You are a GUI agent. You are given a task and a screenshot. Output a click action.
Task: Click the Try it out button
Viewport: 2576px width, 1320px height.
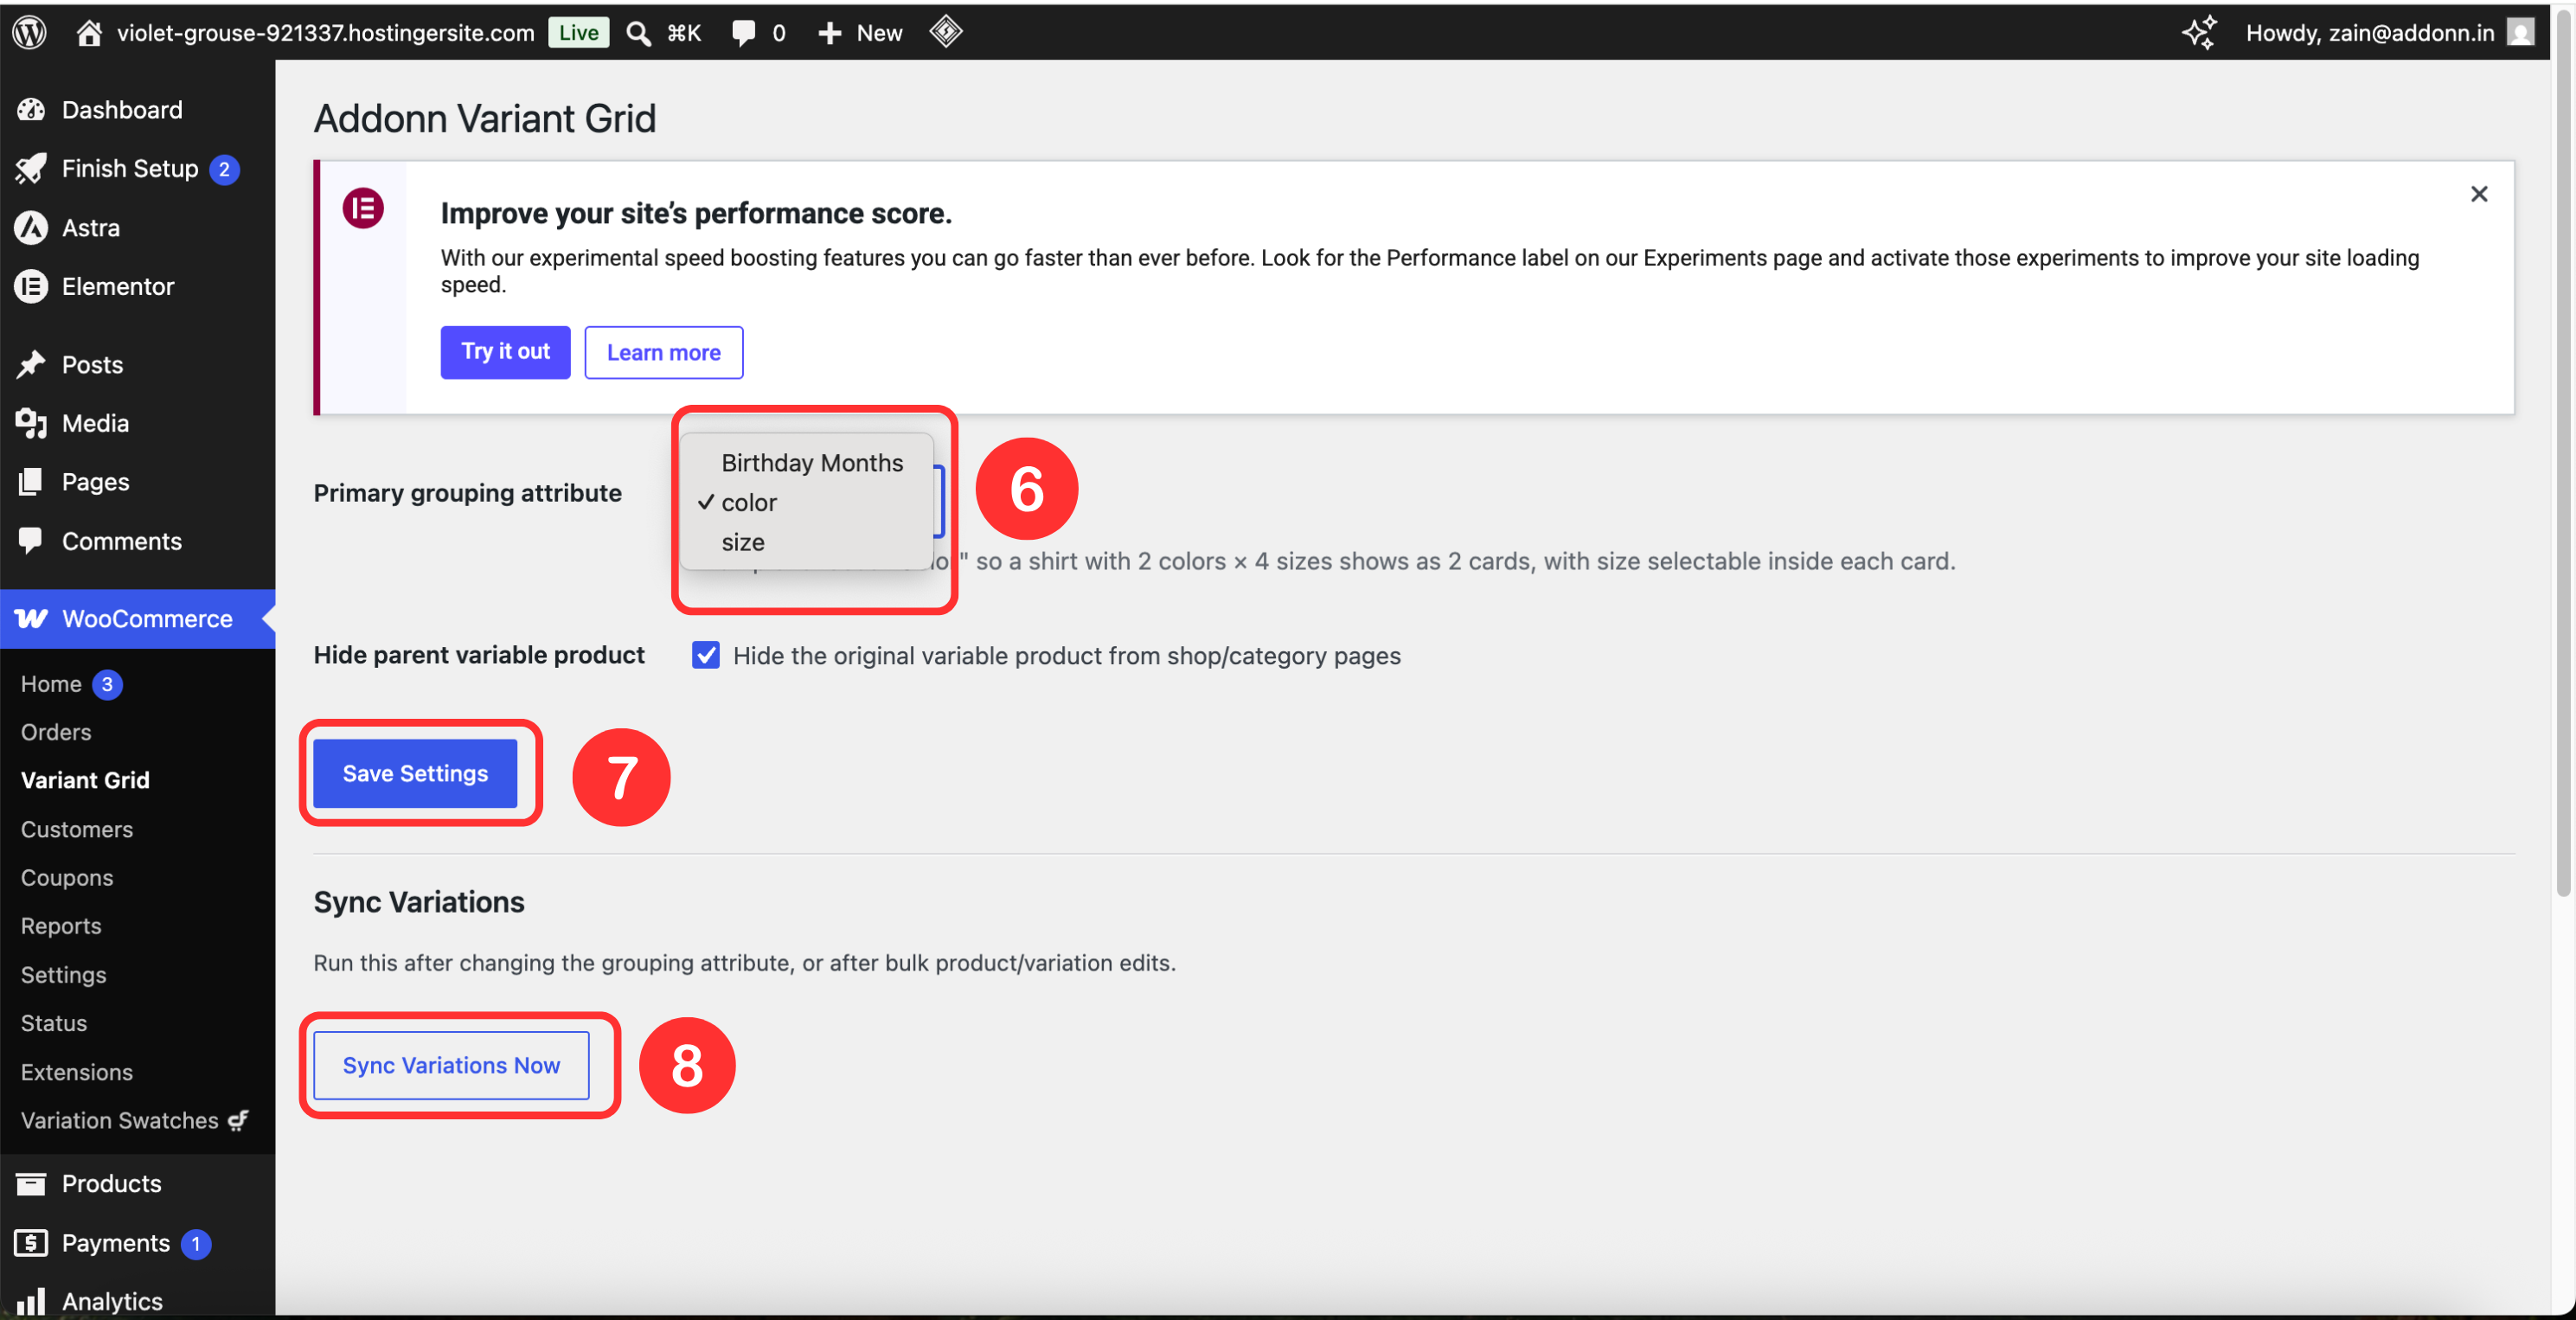coord(505,352)
